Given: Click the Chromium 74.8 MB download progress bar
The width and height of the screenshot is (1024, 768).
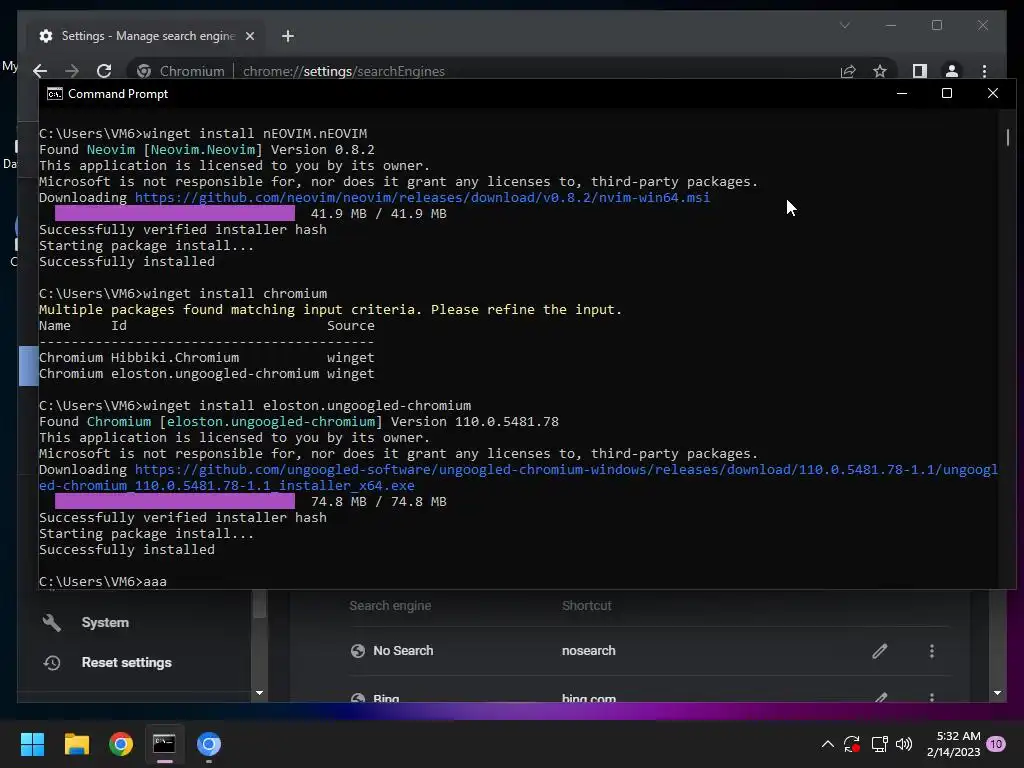Looking at the screenshot, I should [x=174, y=502].
